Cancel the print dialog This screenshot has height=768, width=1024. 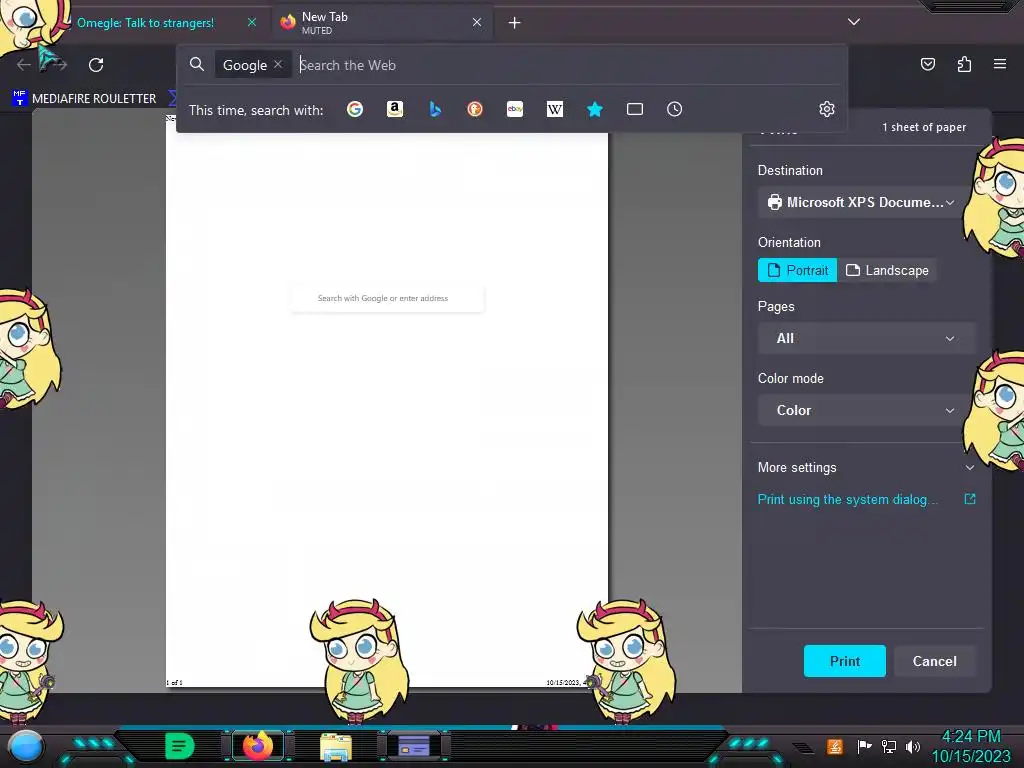[935, 661]
